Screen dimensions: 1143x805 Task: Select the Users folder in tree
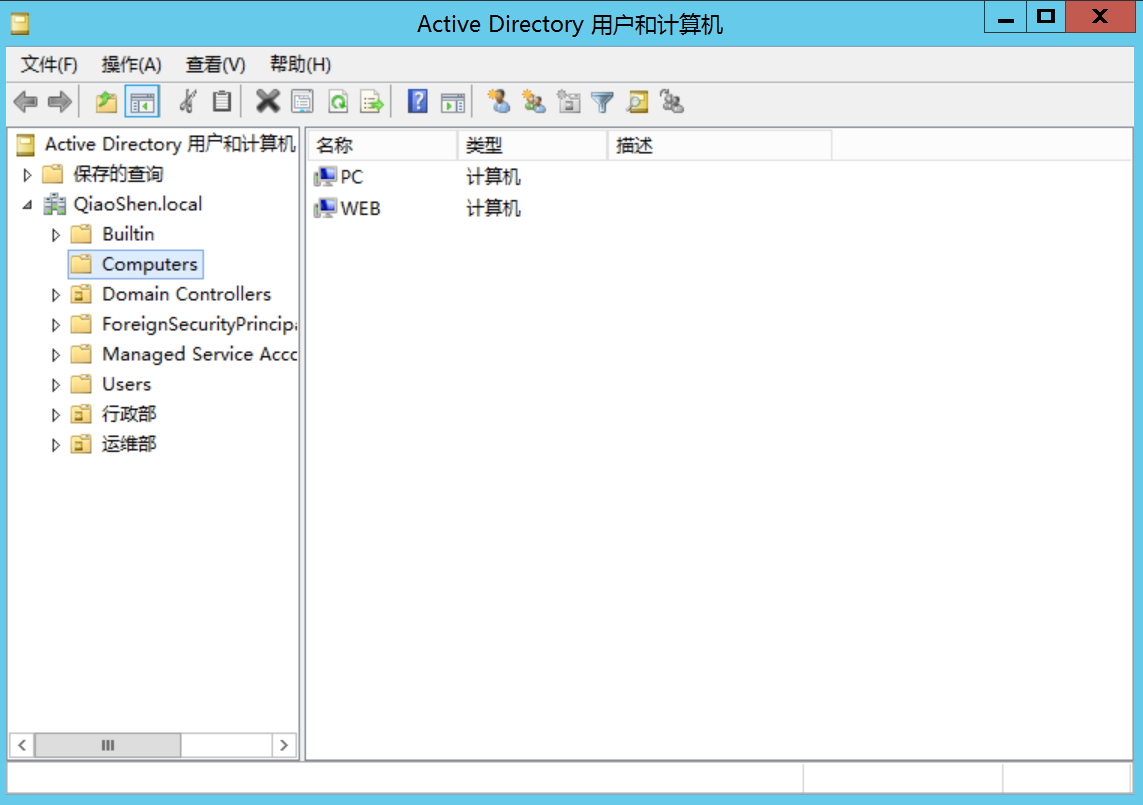tap(126, 384)
